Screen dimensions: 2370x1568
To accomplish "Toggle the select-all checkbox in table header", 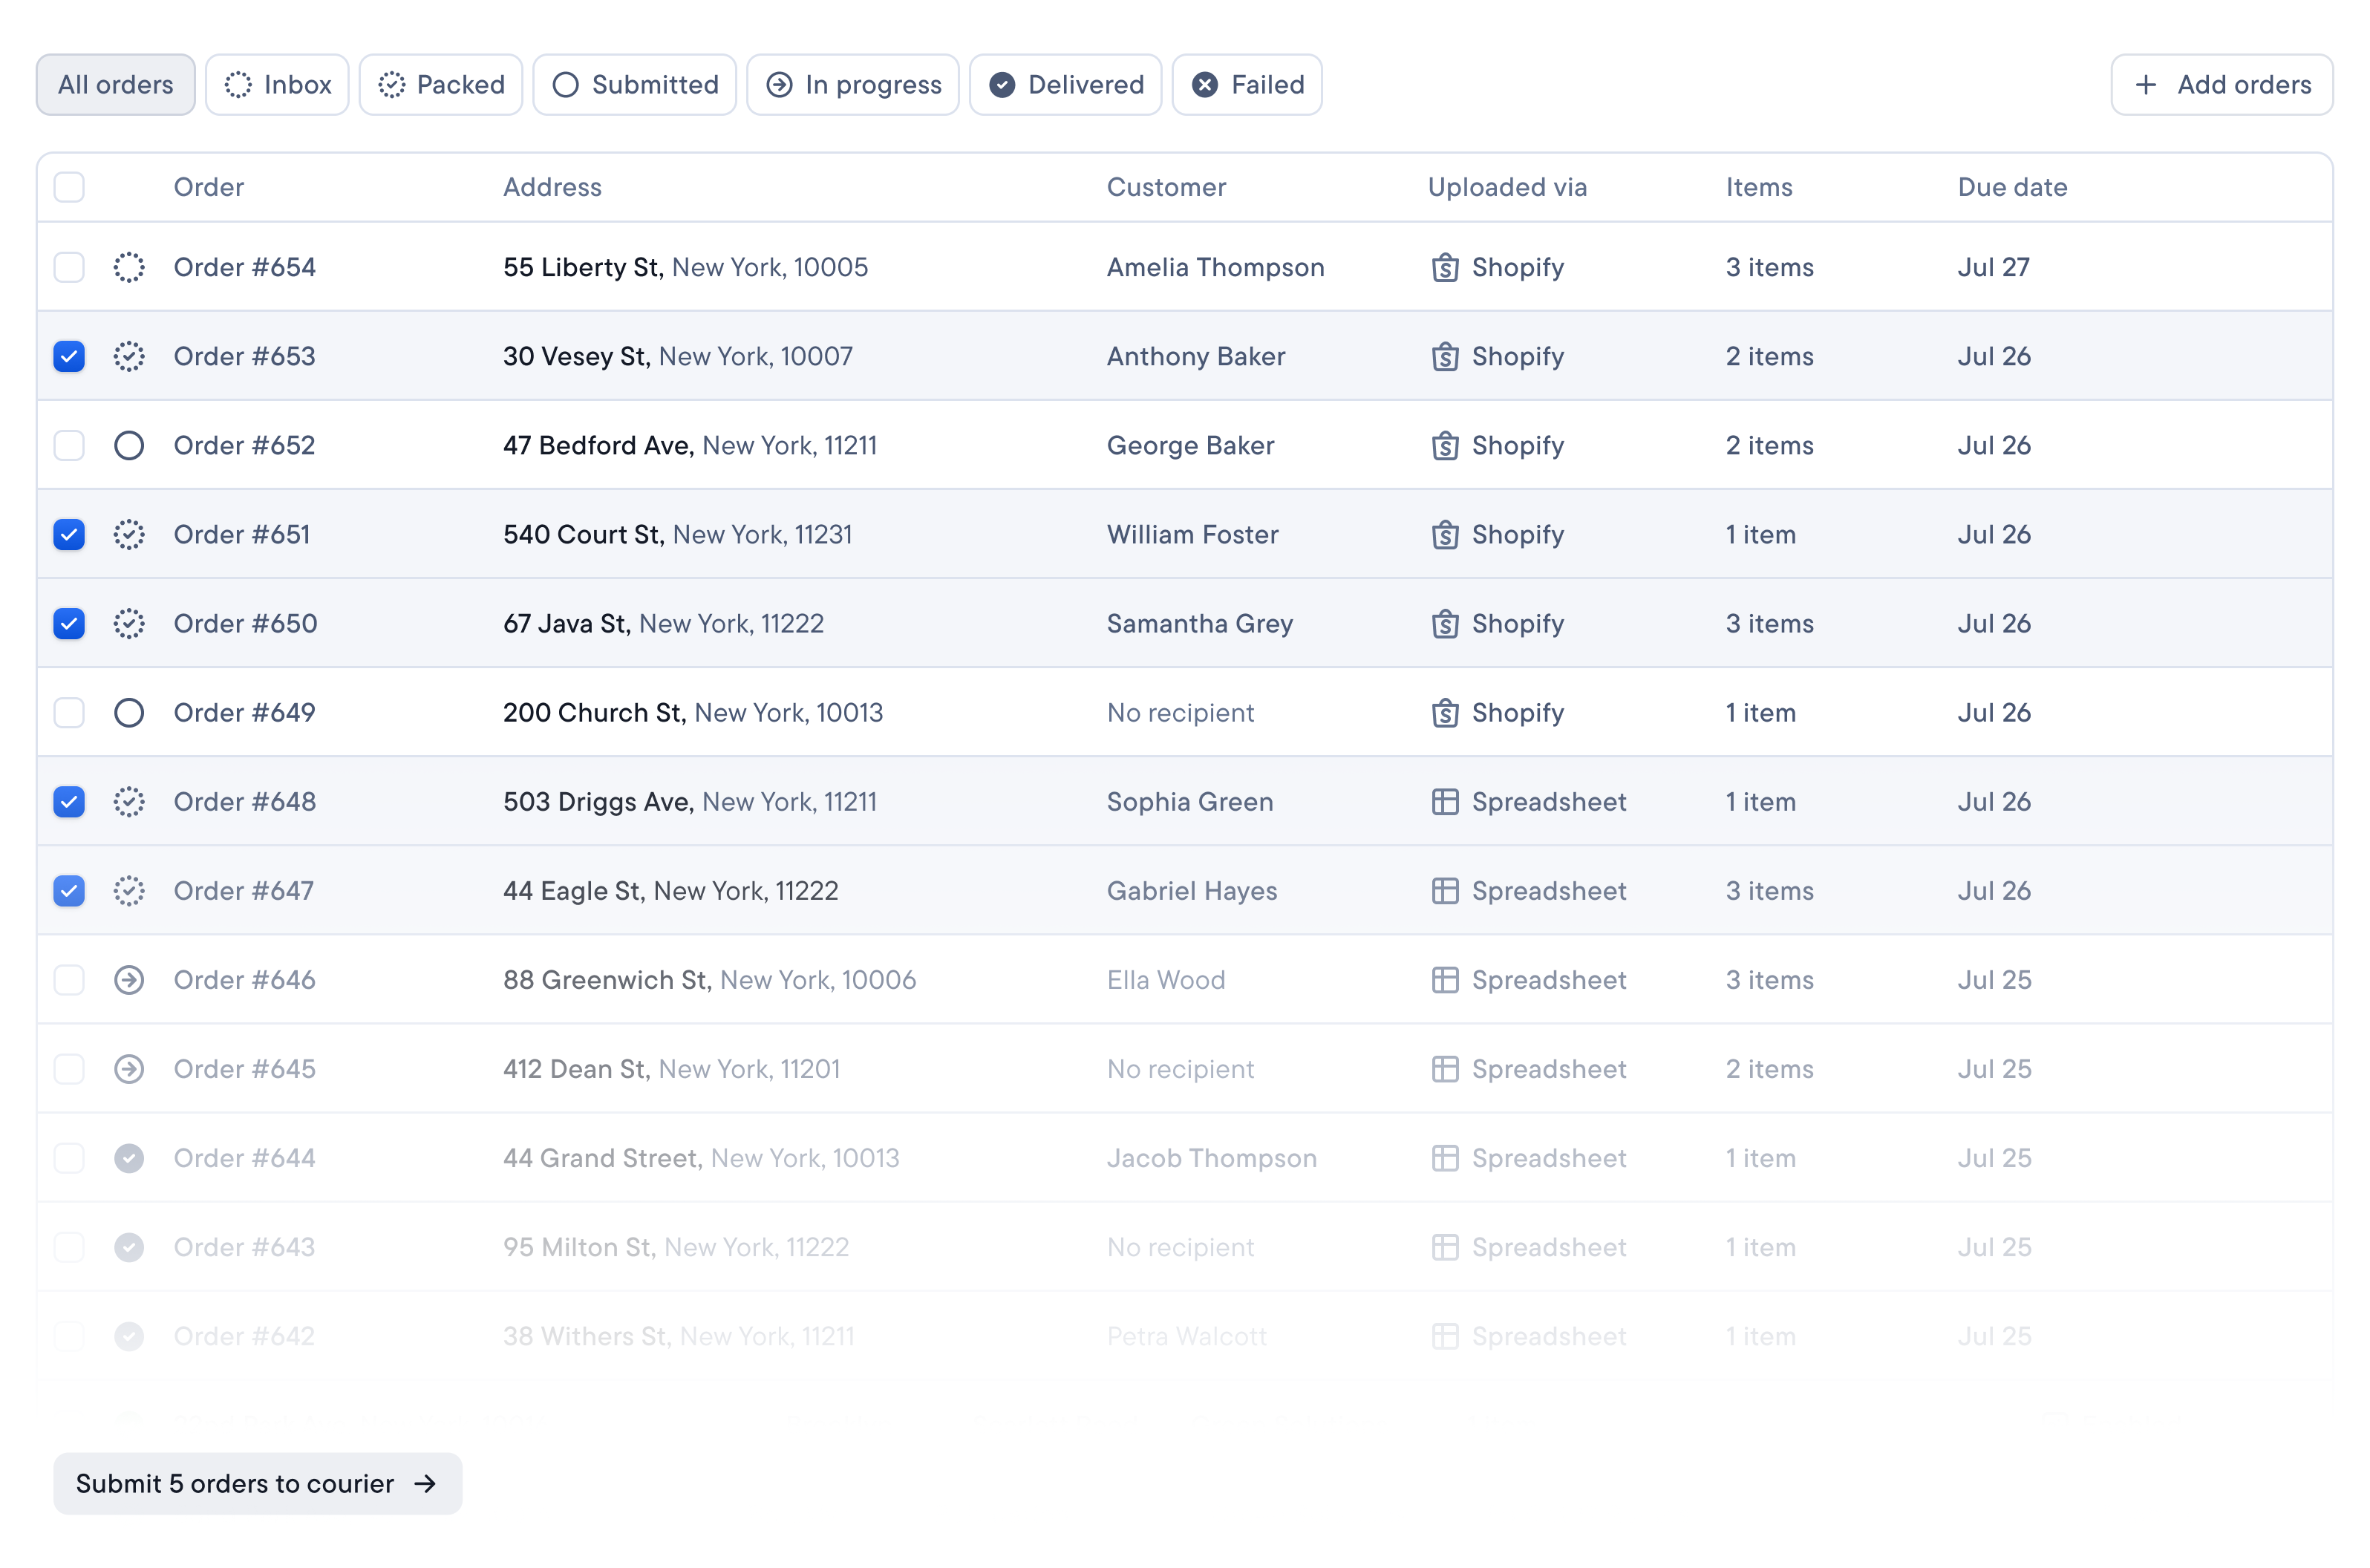I will tap(69, 187).
